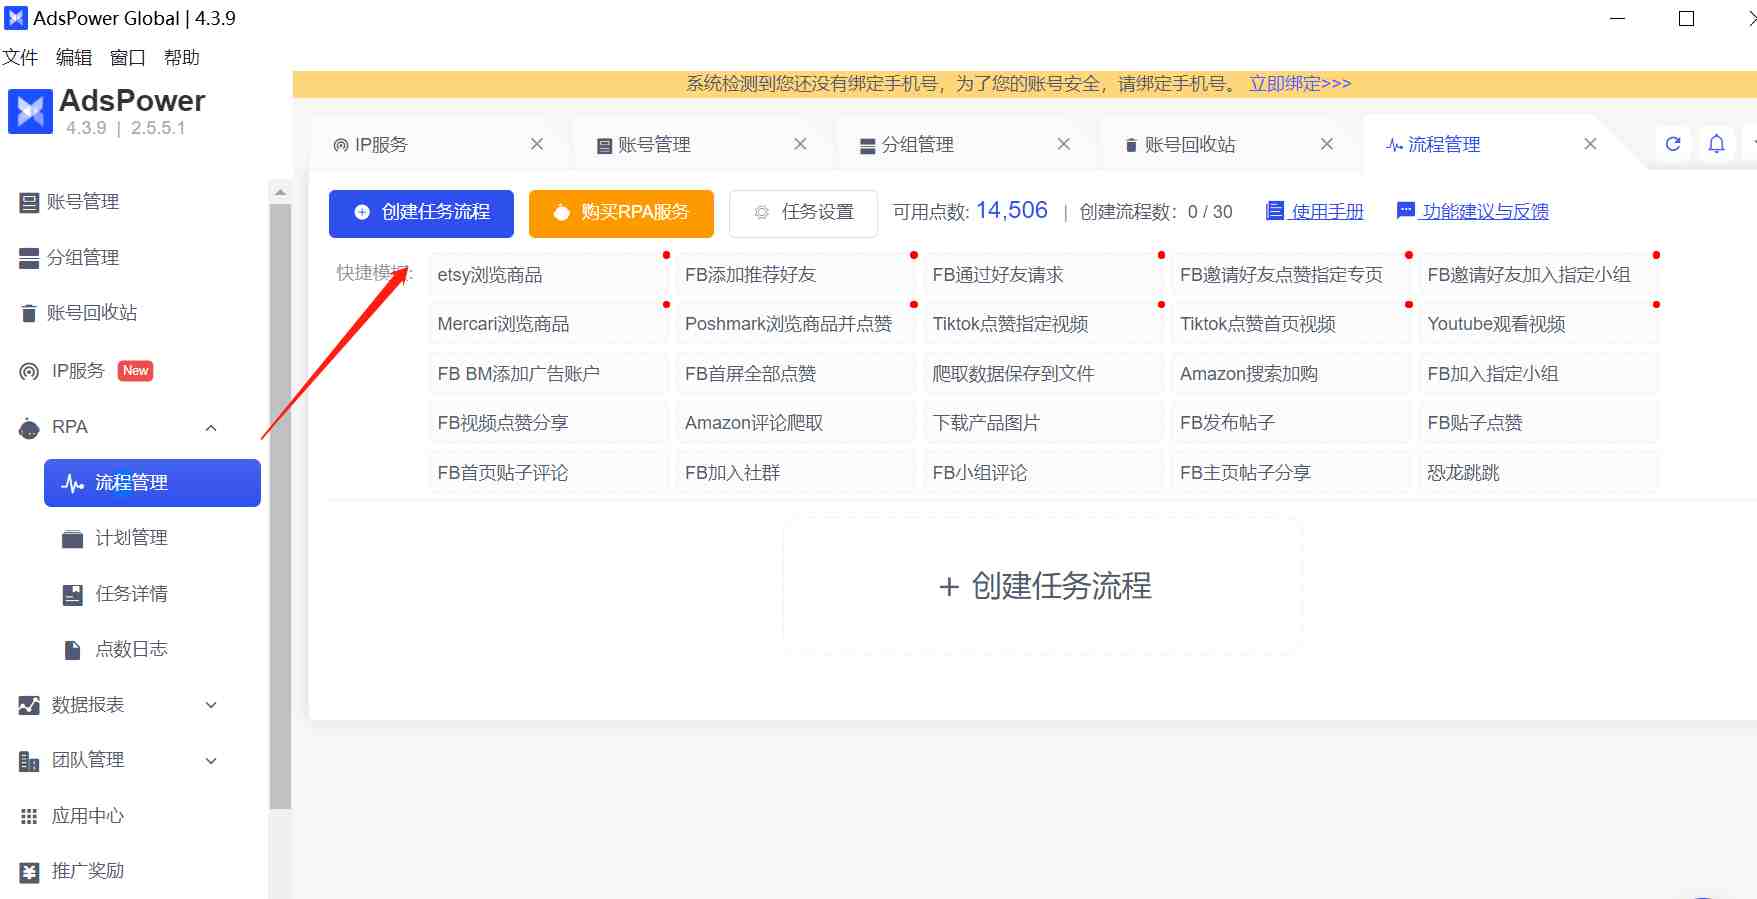The width and height of the screenshot is (1757, 899).
Task: Click the RPA robot icon in sidebar
Action: pos(29,428)
